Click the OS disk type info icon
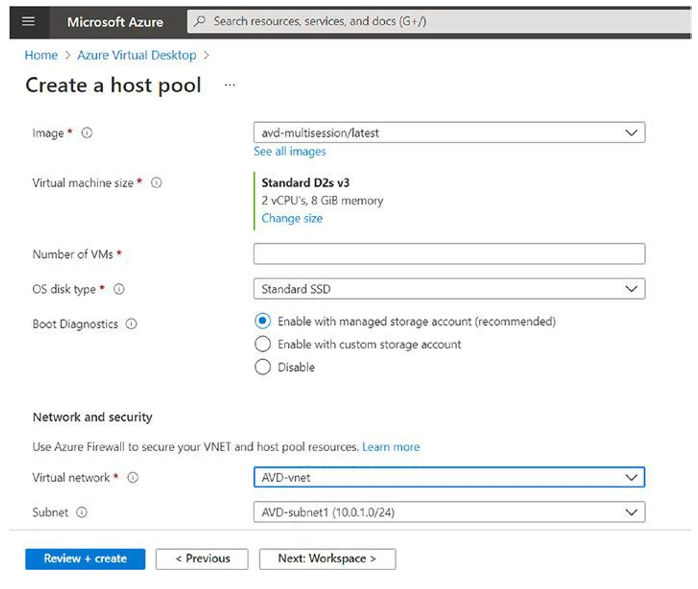Image resolution: width=698 pixels, height=589 pixels. (x=119, y=289)
